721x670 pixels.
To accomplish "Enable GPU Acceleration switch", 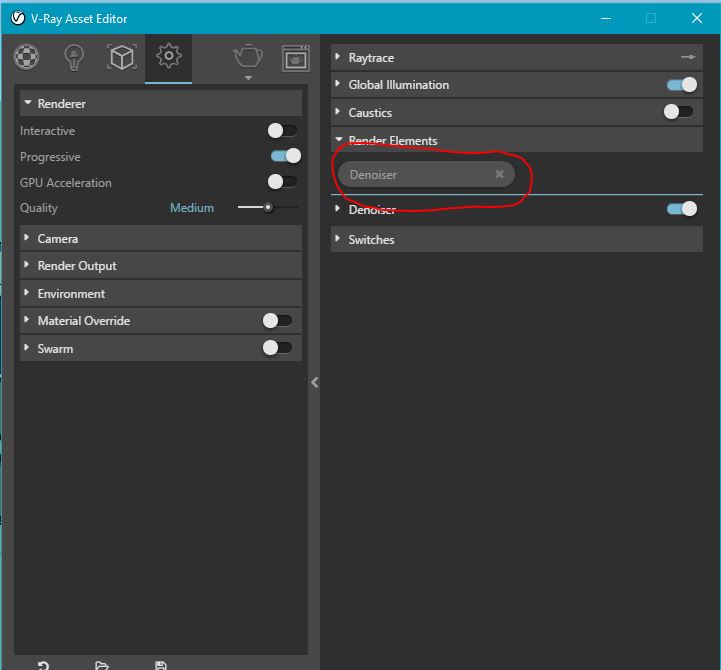I will pyautogui.click(x=282, y=182).
